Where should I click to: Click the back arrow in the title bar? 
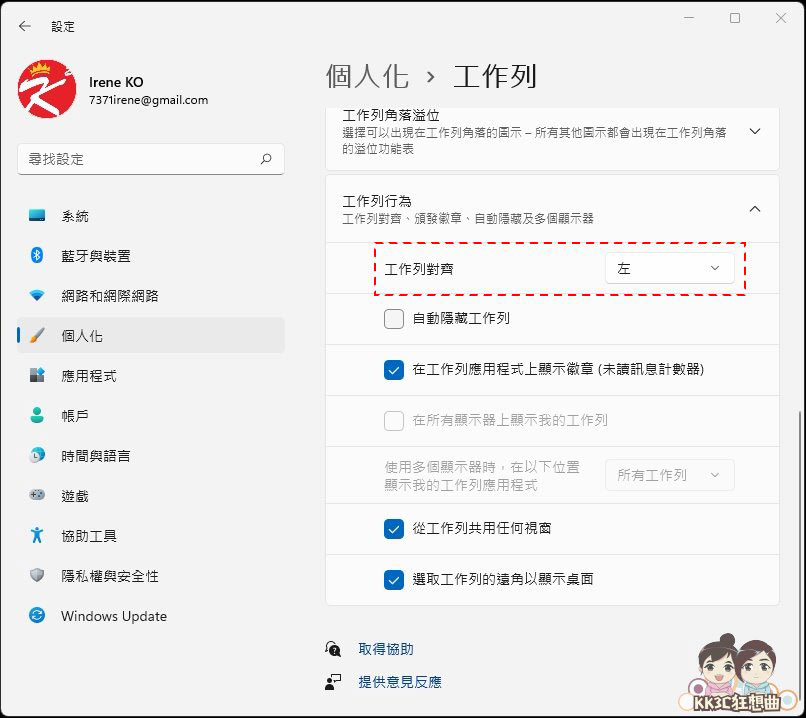click(25, 26)
